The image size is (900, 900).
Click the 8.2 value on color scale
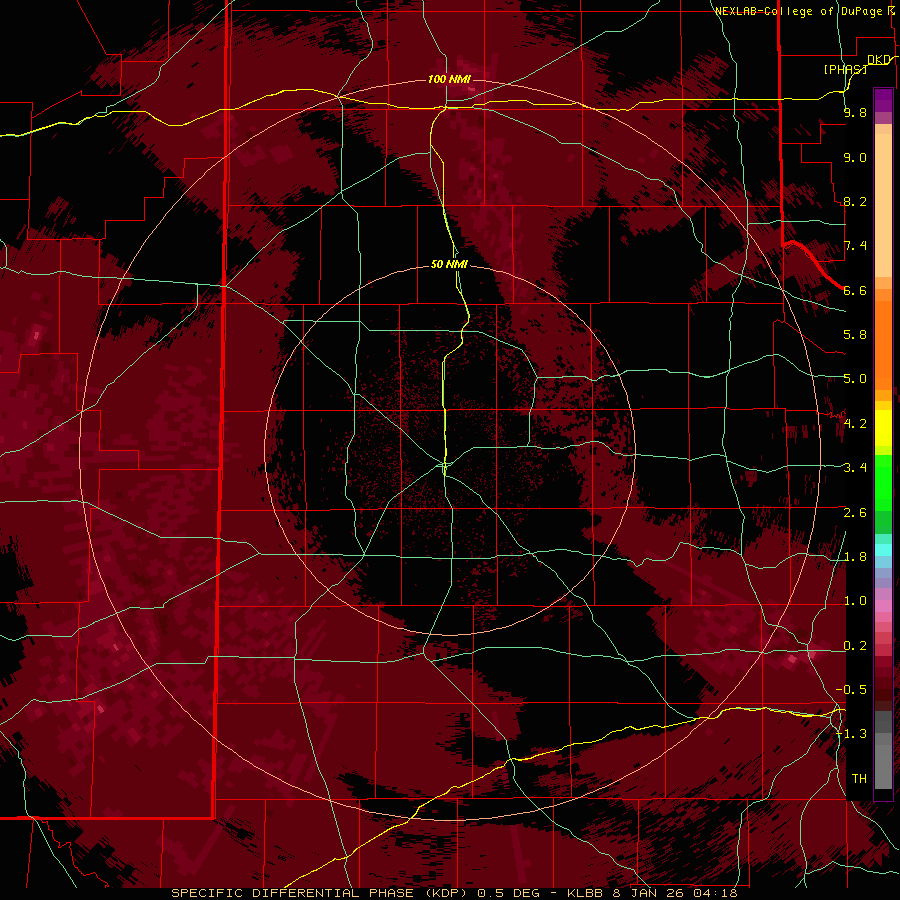coord(855,201)
